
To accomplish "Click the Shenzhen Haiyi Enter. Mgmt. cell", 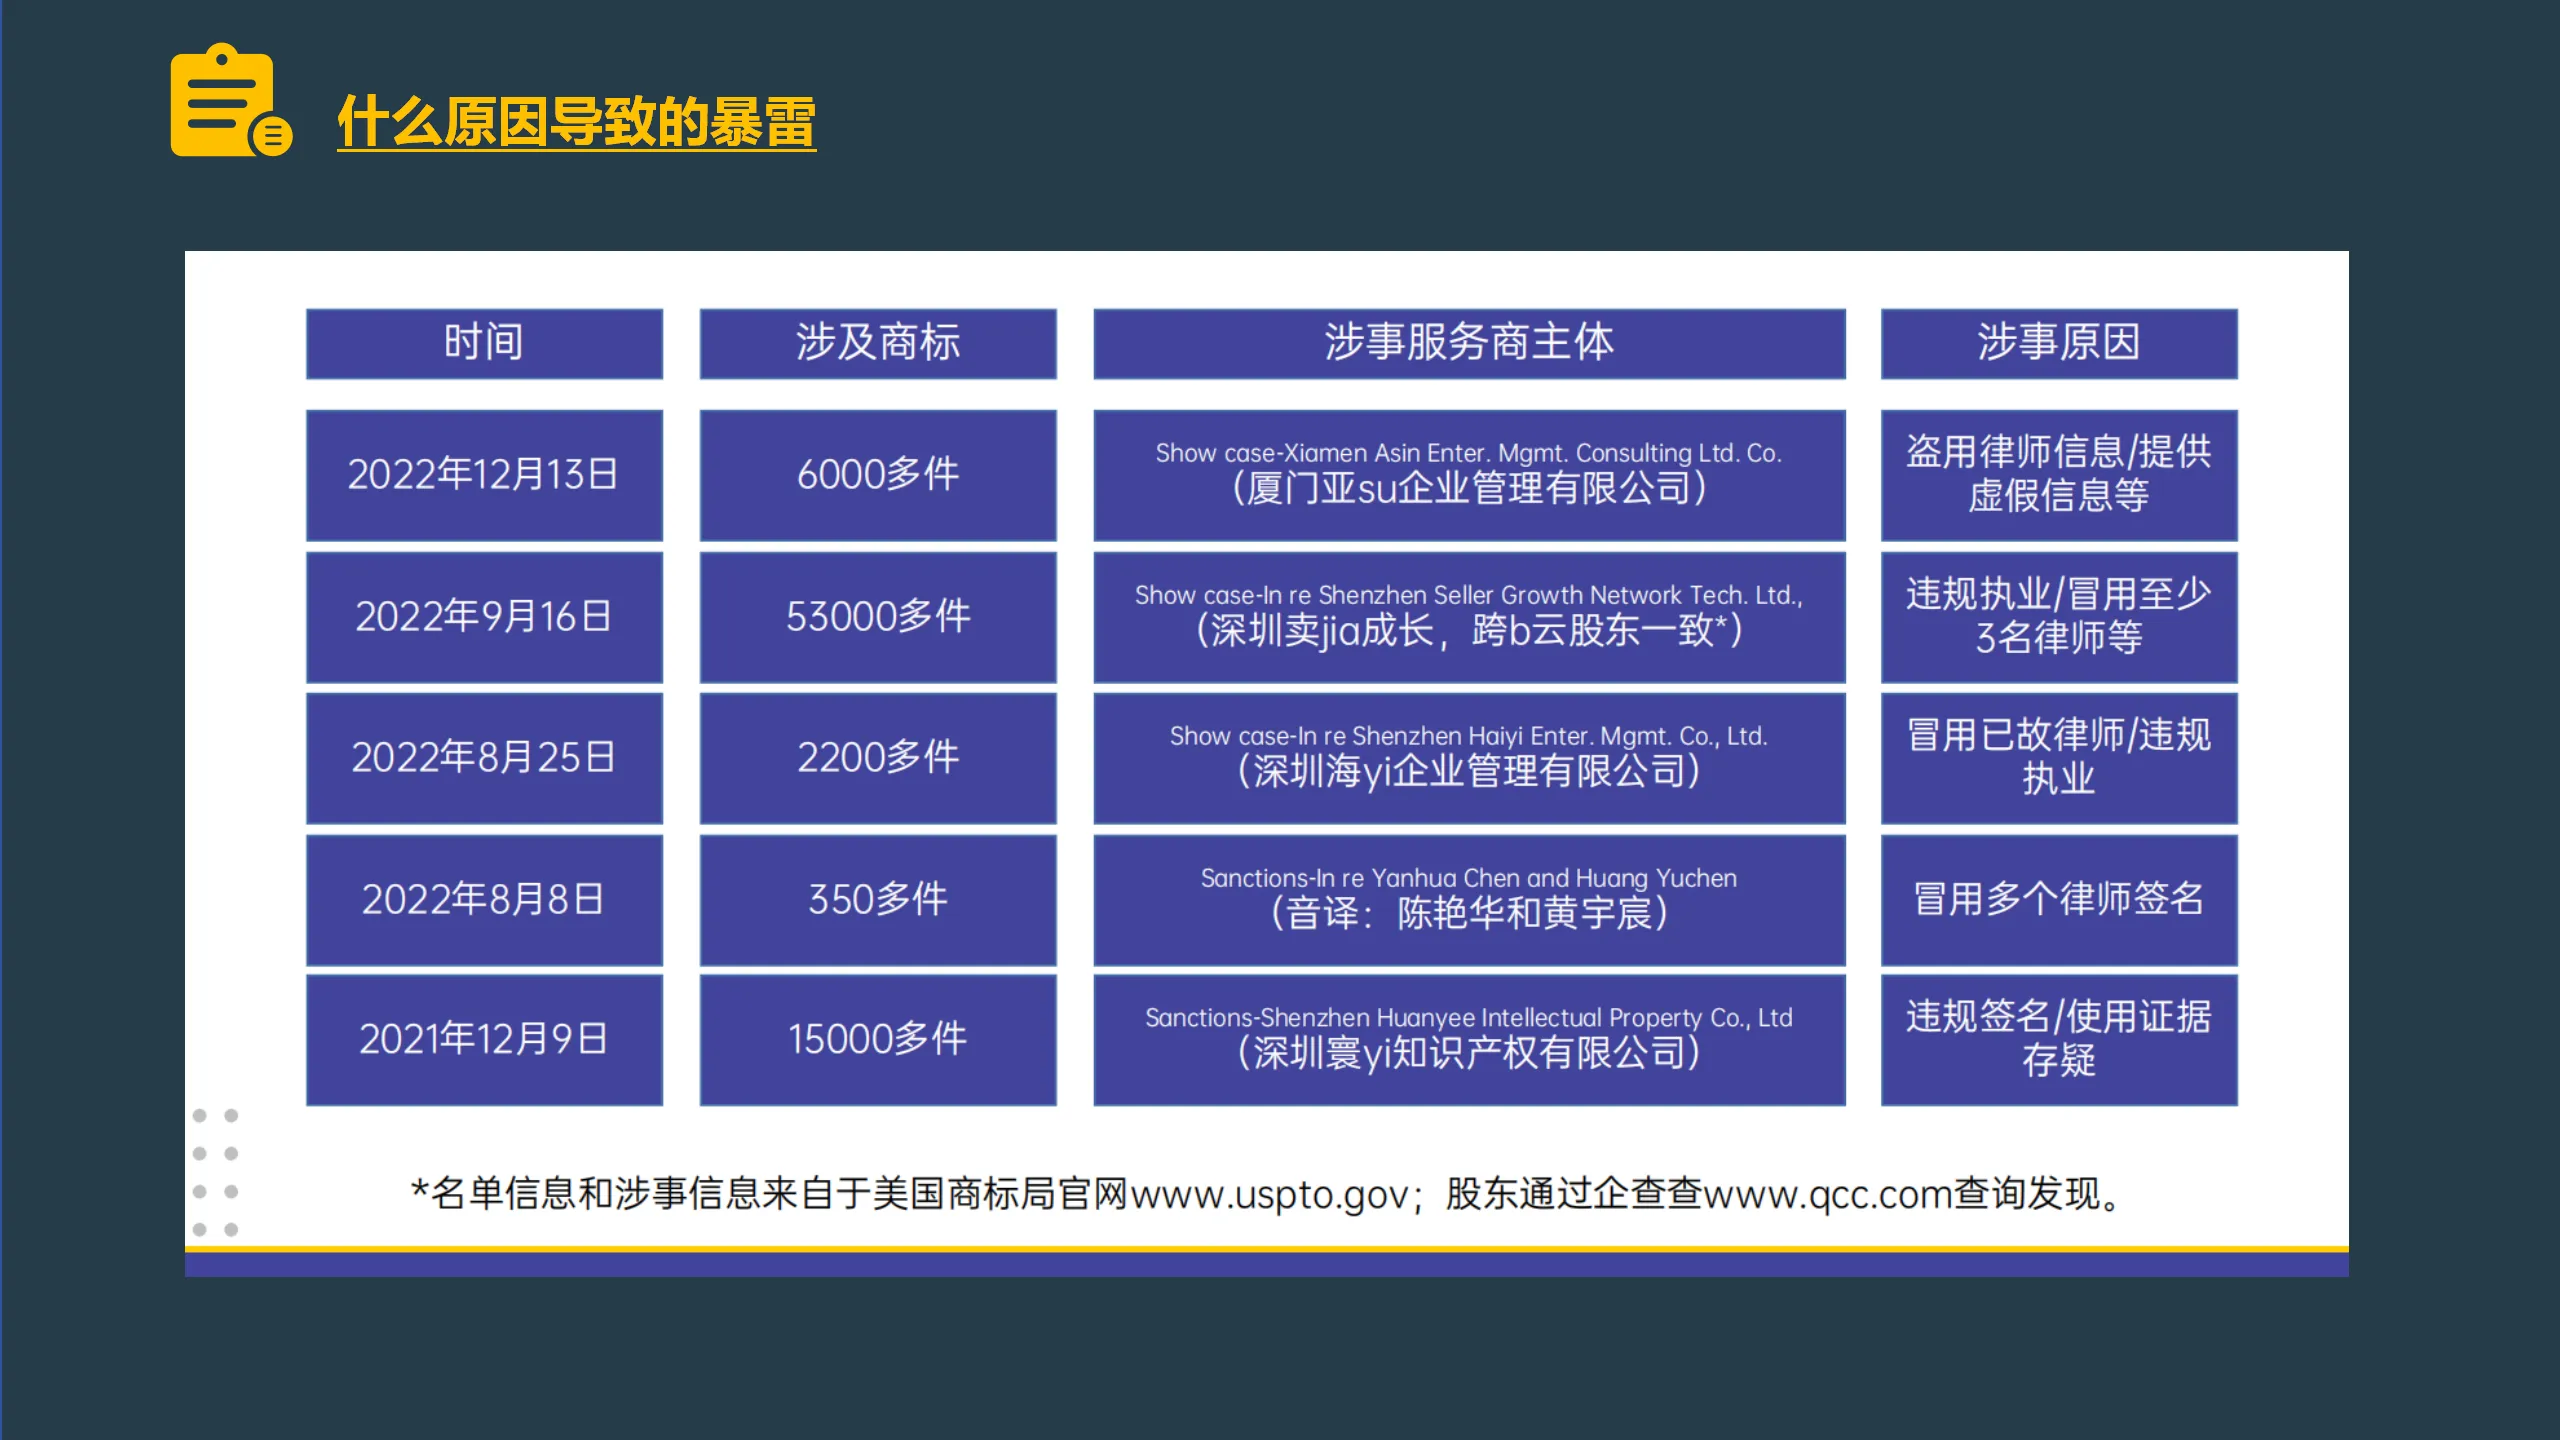I will 1469,755.
